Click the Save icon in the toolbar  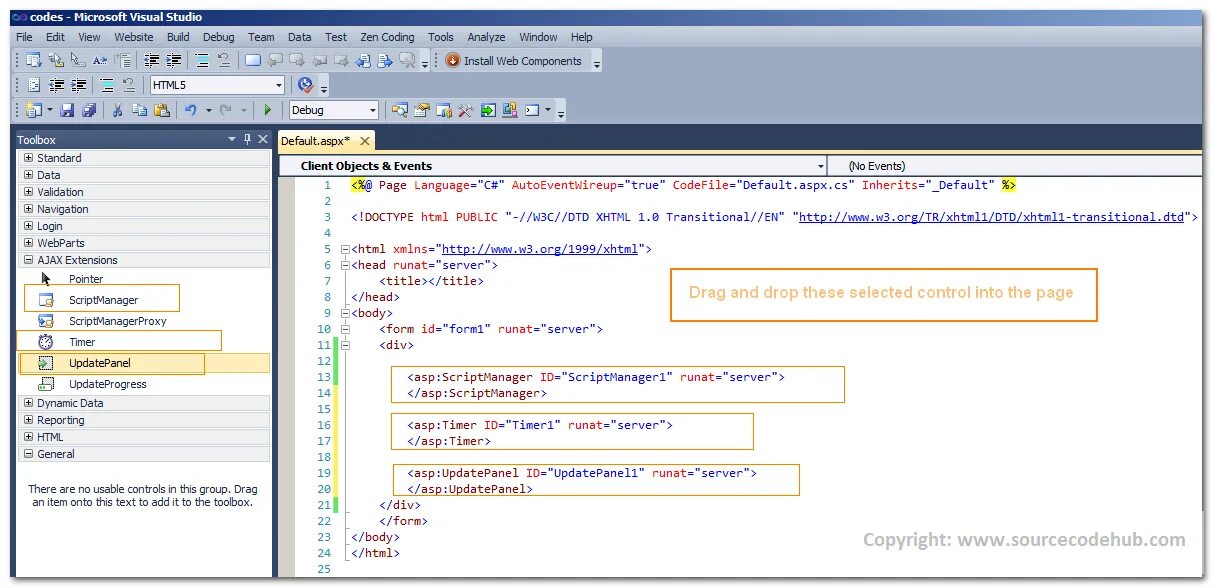67,110
